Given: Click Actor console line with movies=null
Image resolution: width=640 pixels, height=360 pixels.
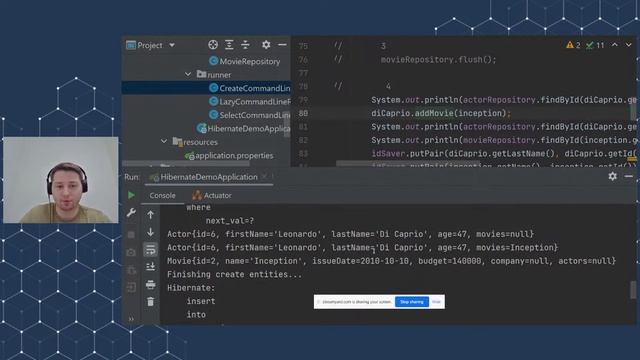Looking at the screenshot, I should click(x=350, y=234).
